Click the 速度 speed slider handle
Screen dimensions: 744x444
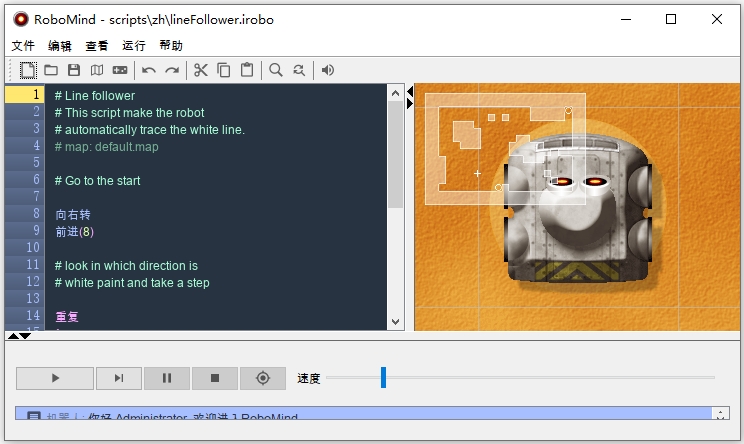[383, 377]
